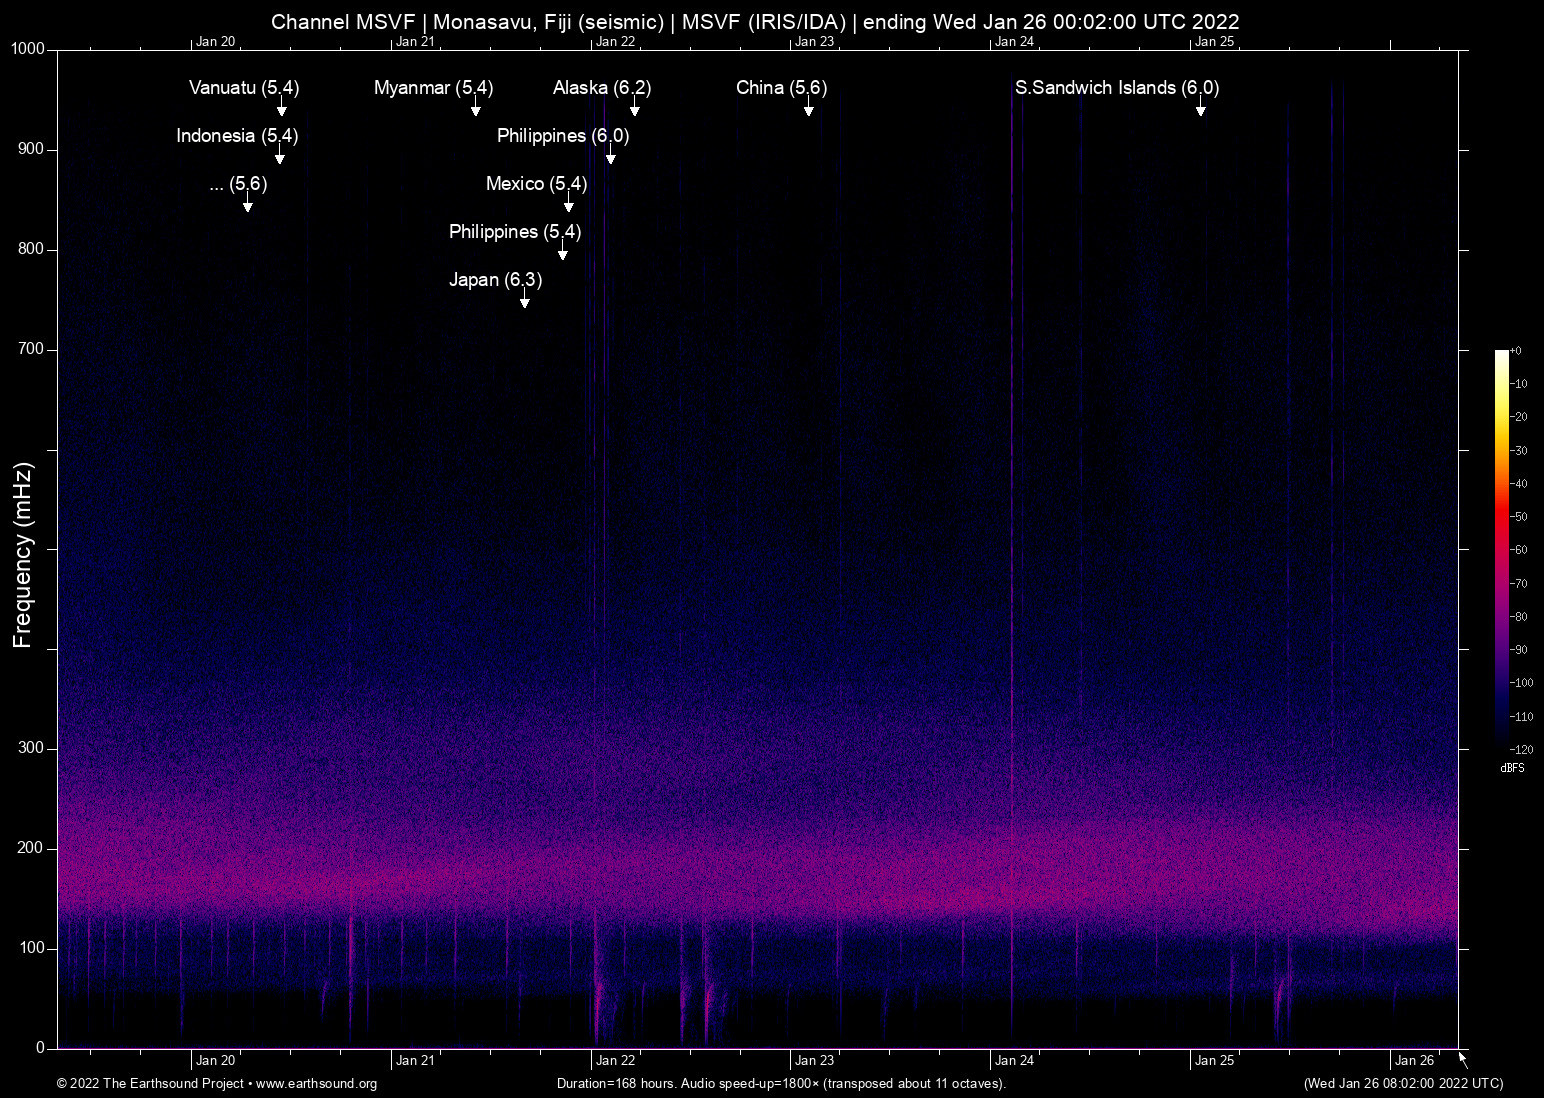
Task: Click the end-time arrow at bottom-right corner
Action: pyautogui.click(x=1463, y=1060)
